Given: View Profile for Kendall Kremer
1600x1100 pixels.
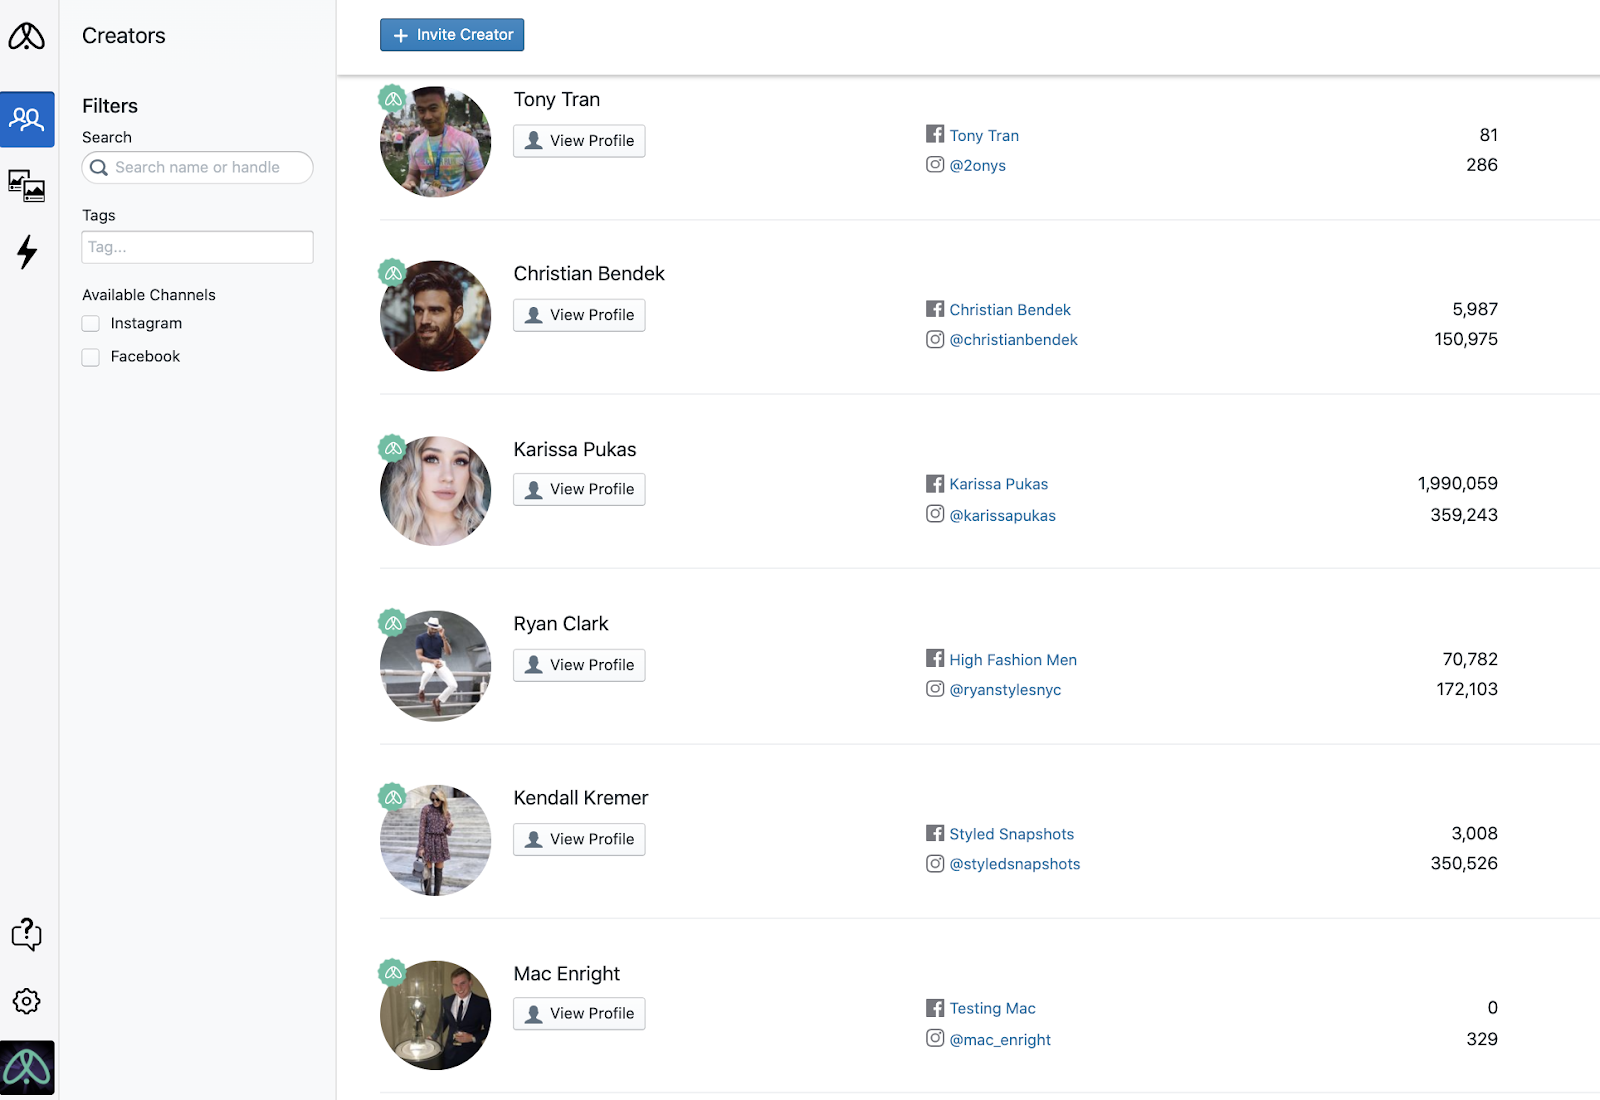Looking at the screenshot, I should pos(579,839).
